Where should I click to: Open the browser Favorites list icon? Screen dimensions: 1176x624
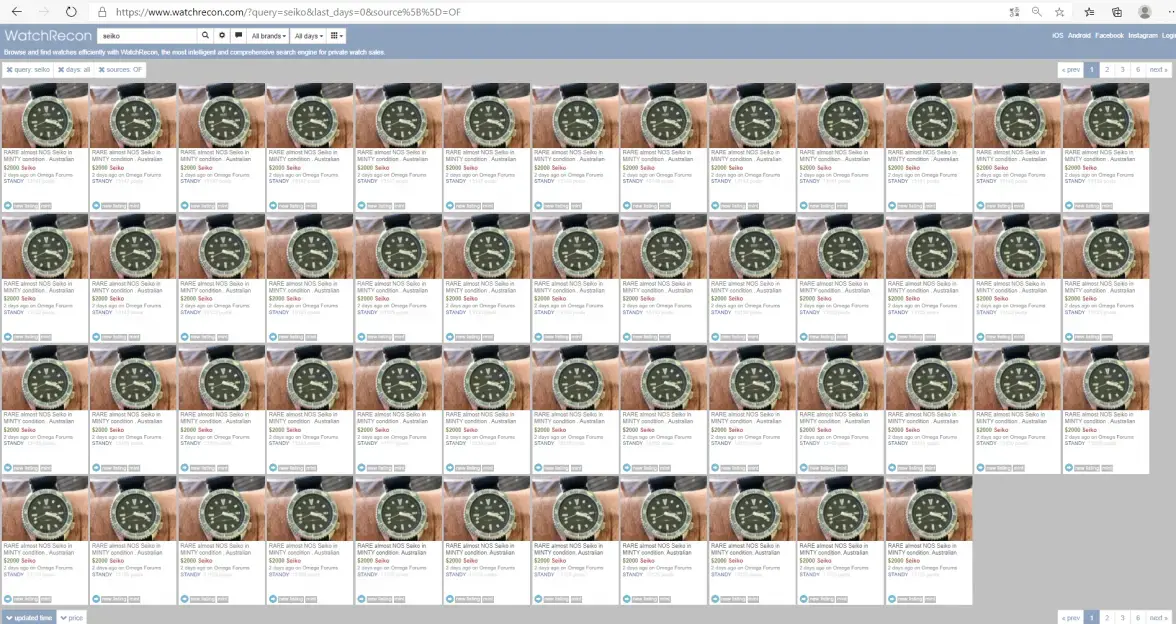click(x=1089, y=12)
